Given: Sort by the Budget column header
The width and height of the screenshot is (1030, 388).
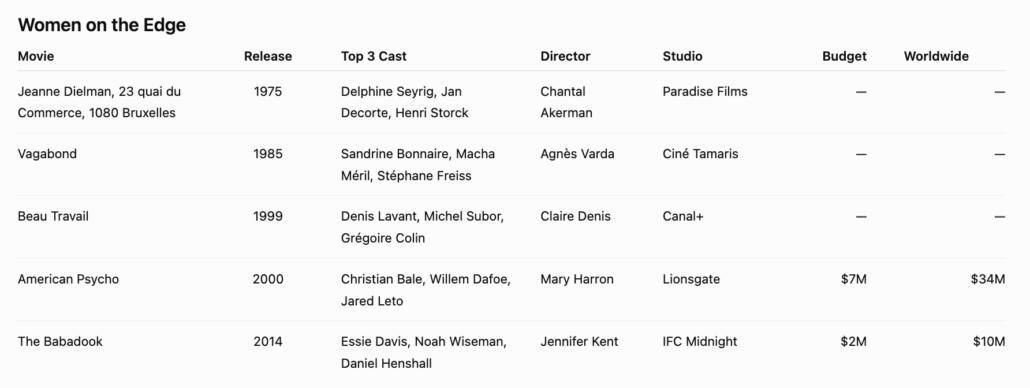Looking at the screenshot, I should pos(844,56).
